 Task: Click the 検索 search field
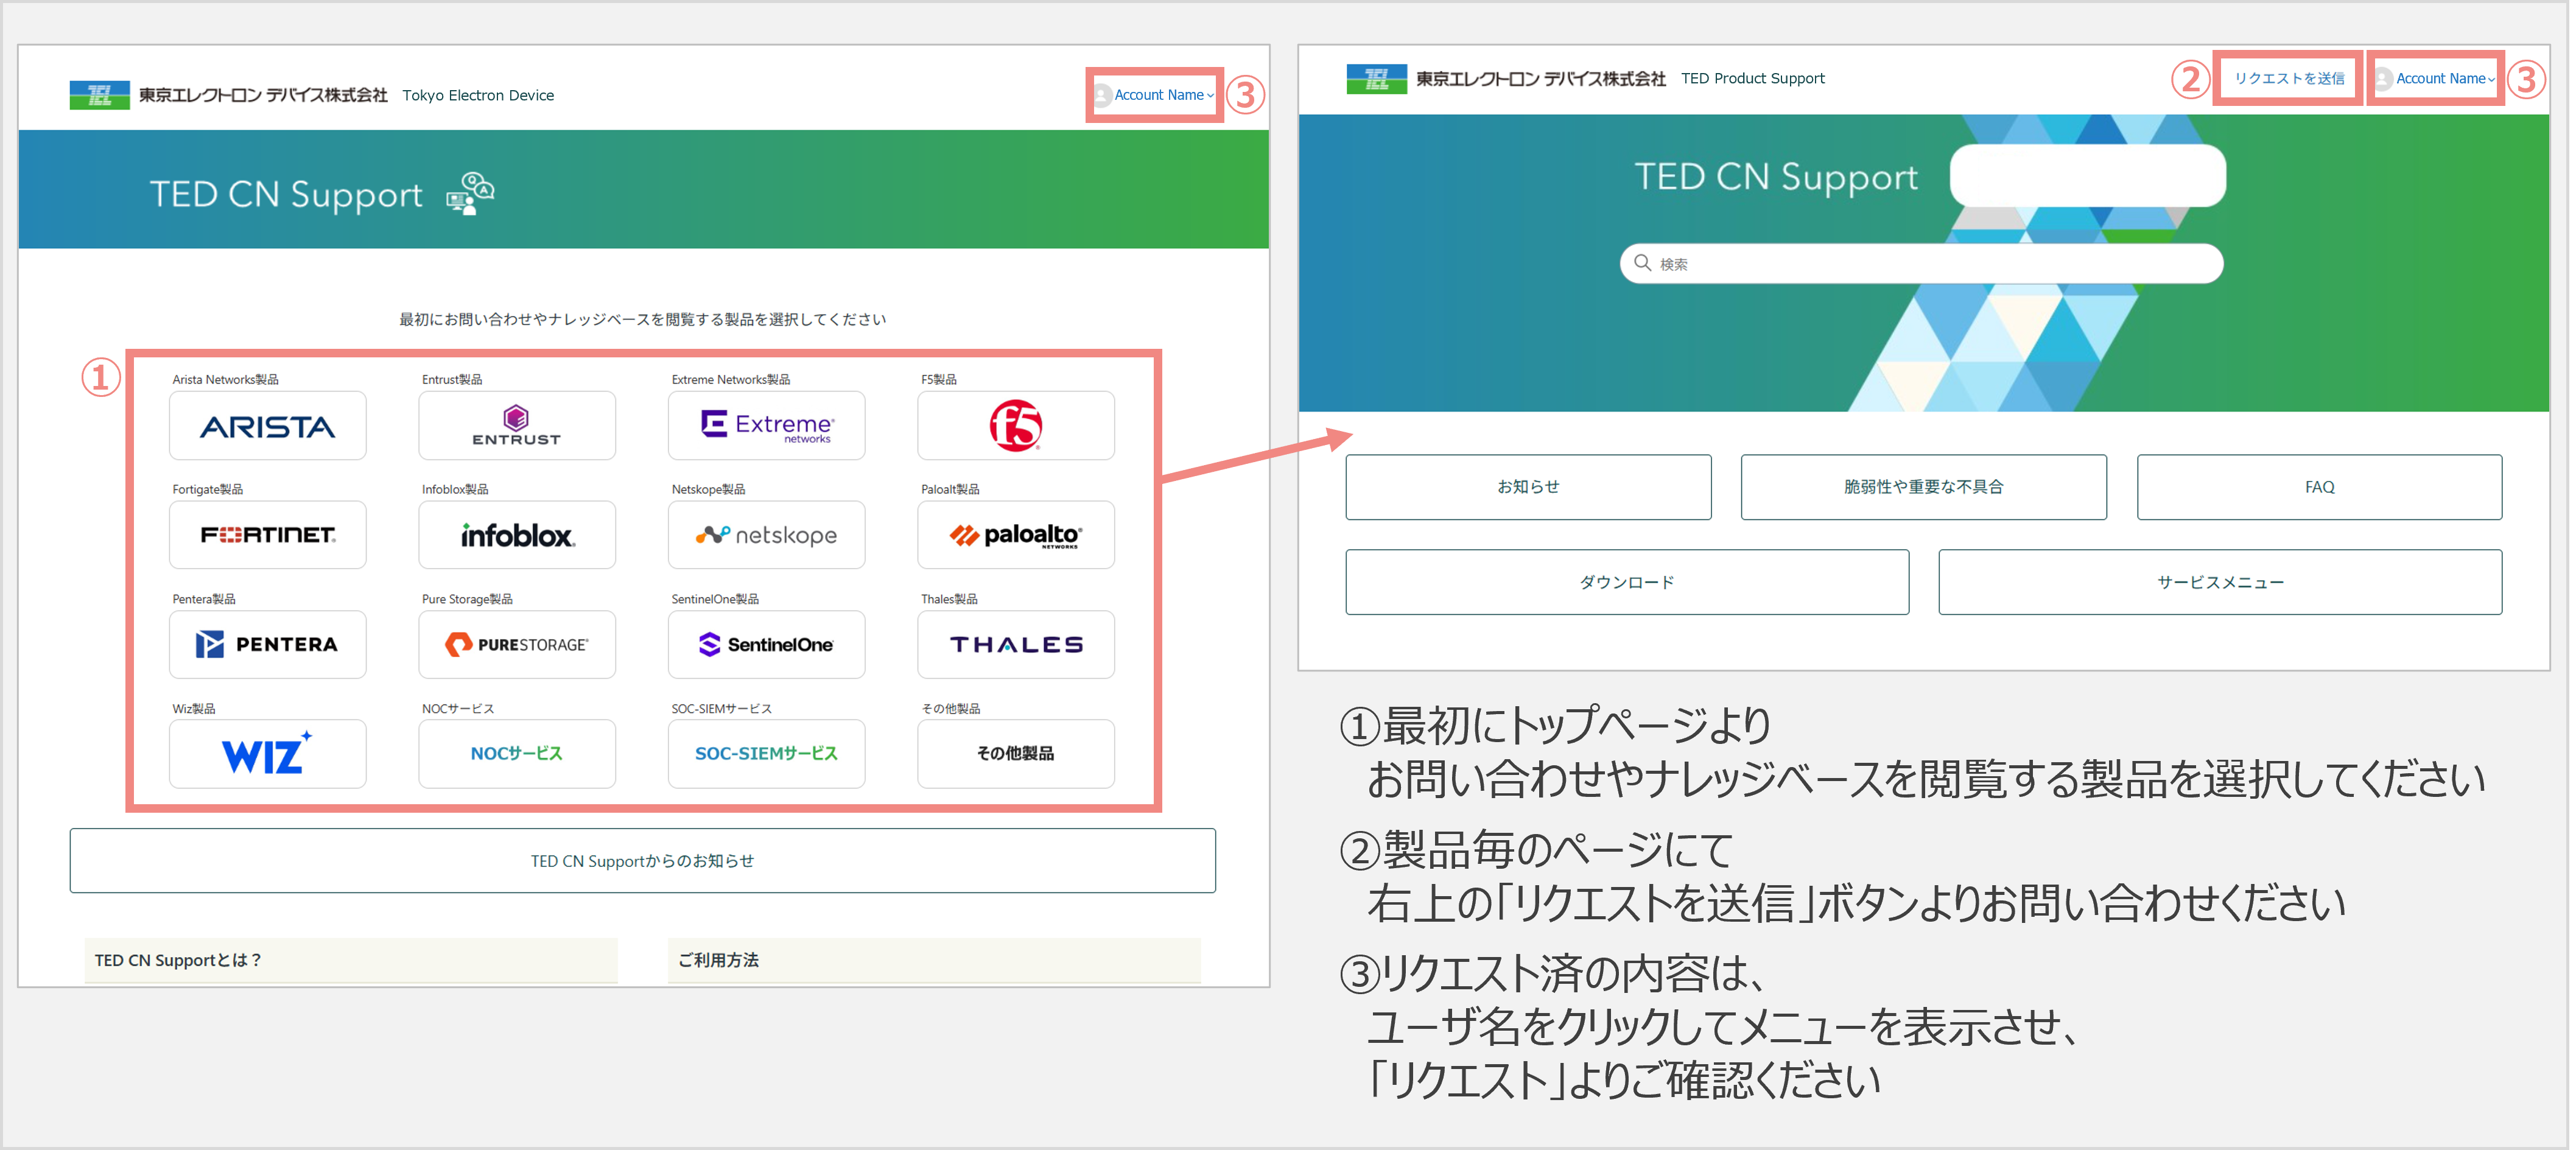[x=1921, y=263]
